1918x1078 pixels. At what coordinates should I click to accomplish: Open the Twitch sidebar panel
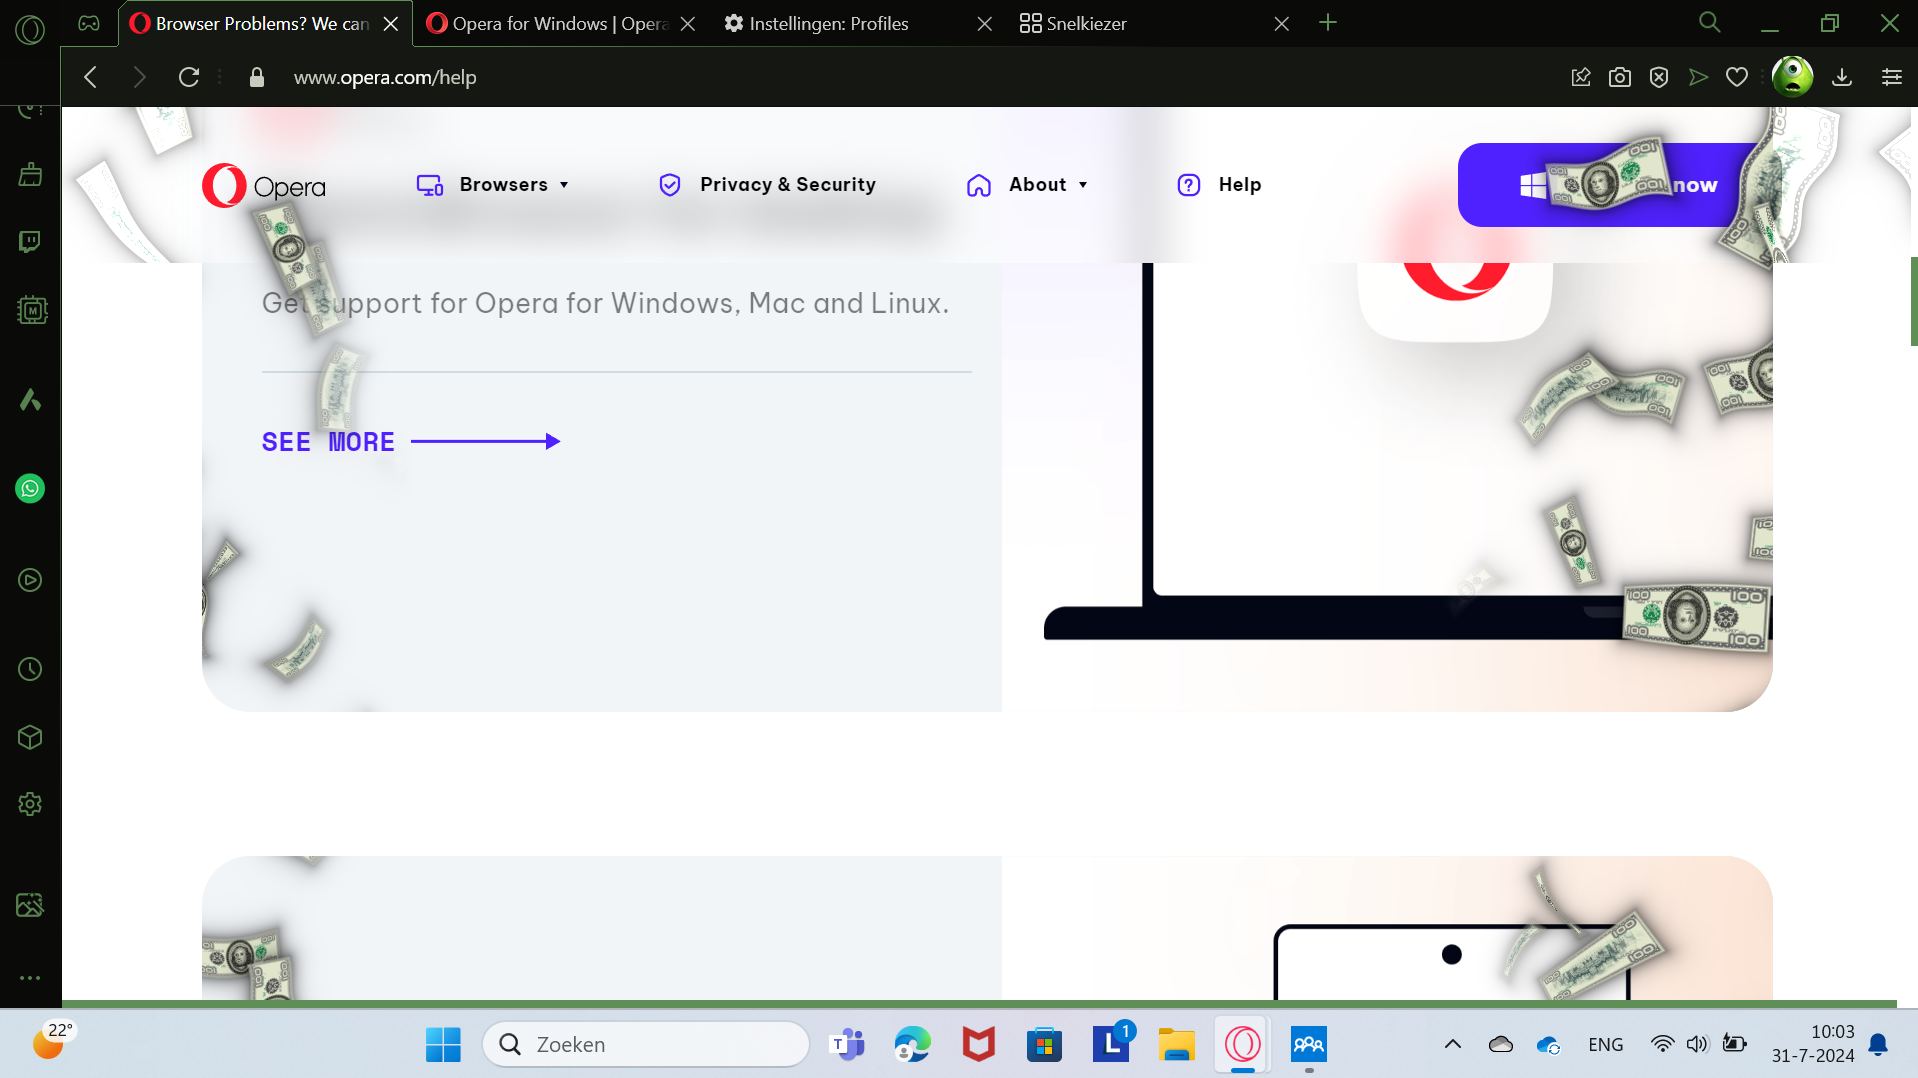click(30, 242)
